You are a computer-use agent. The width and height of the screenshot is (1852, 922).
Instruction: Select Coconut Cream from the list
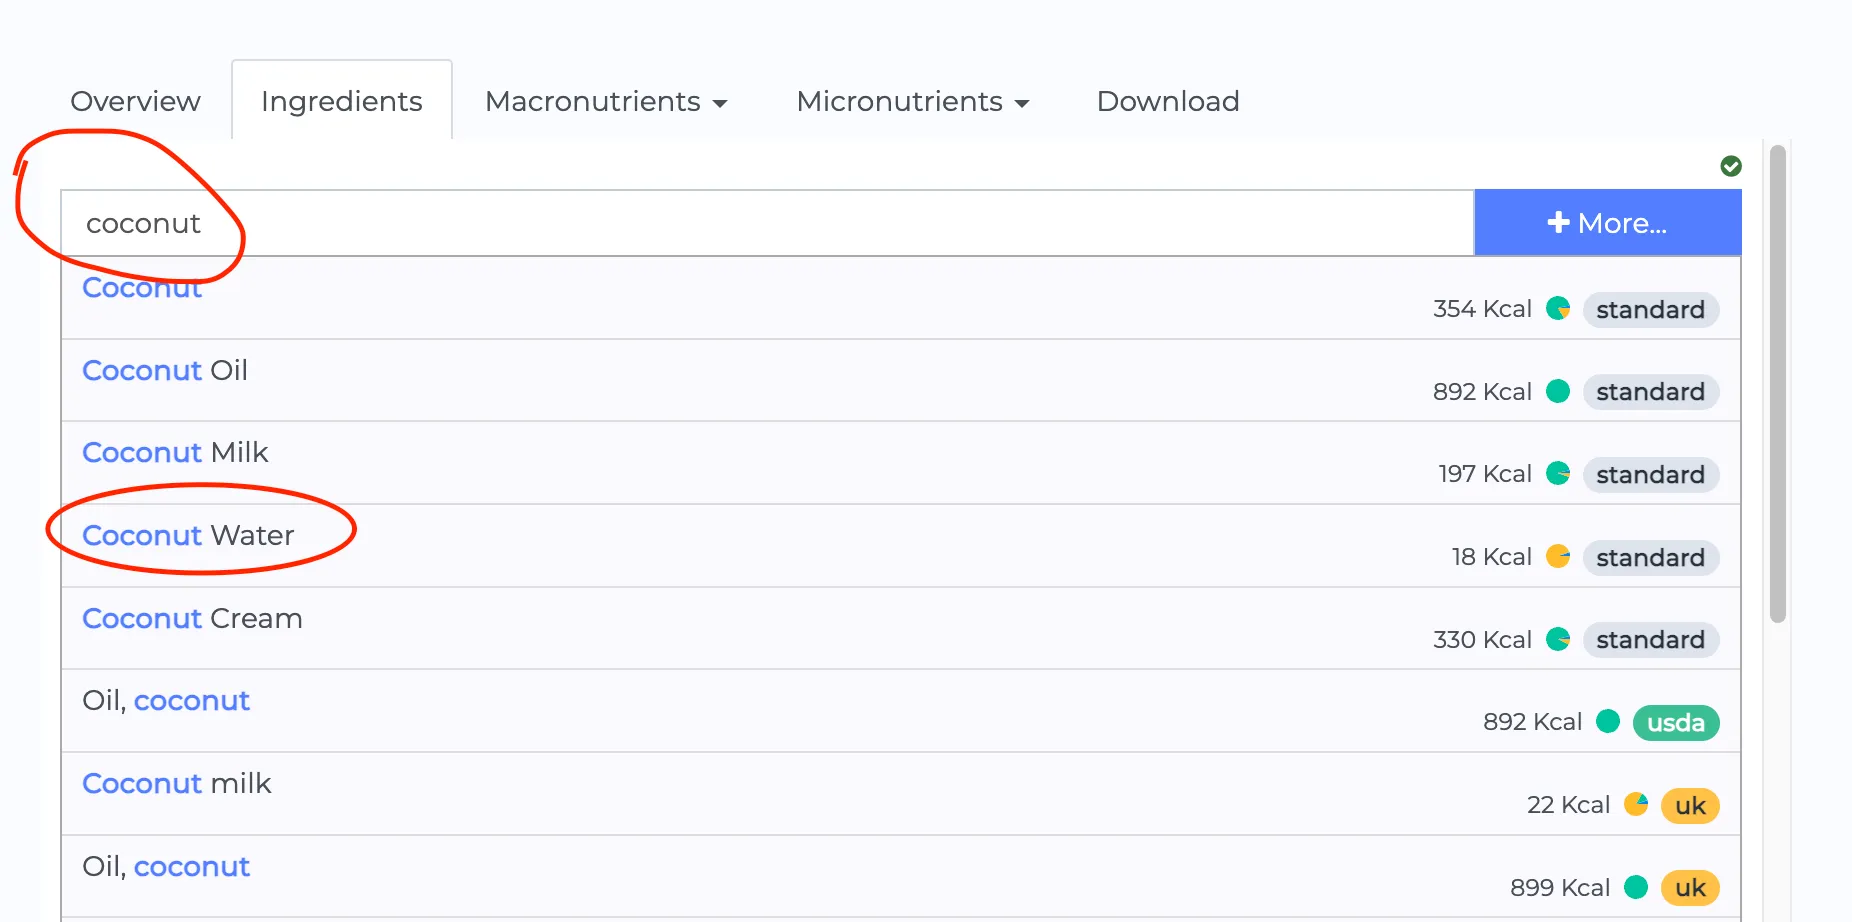pos(192,619)
